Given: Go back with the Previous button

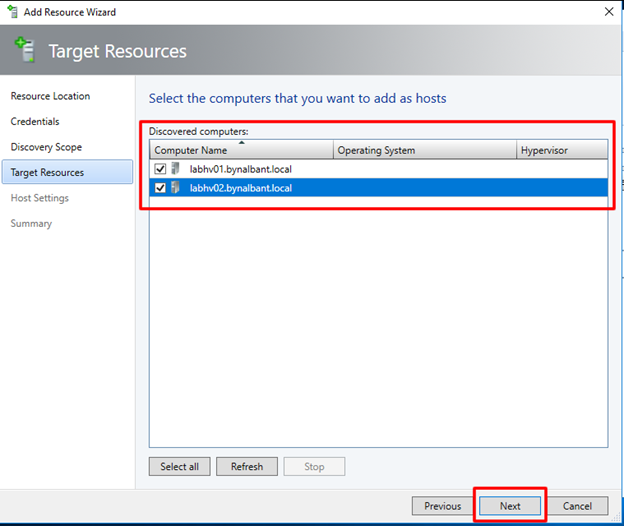Looking at the screenshot, I should click(x=443, y=506).
